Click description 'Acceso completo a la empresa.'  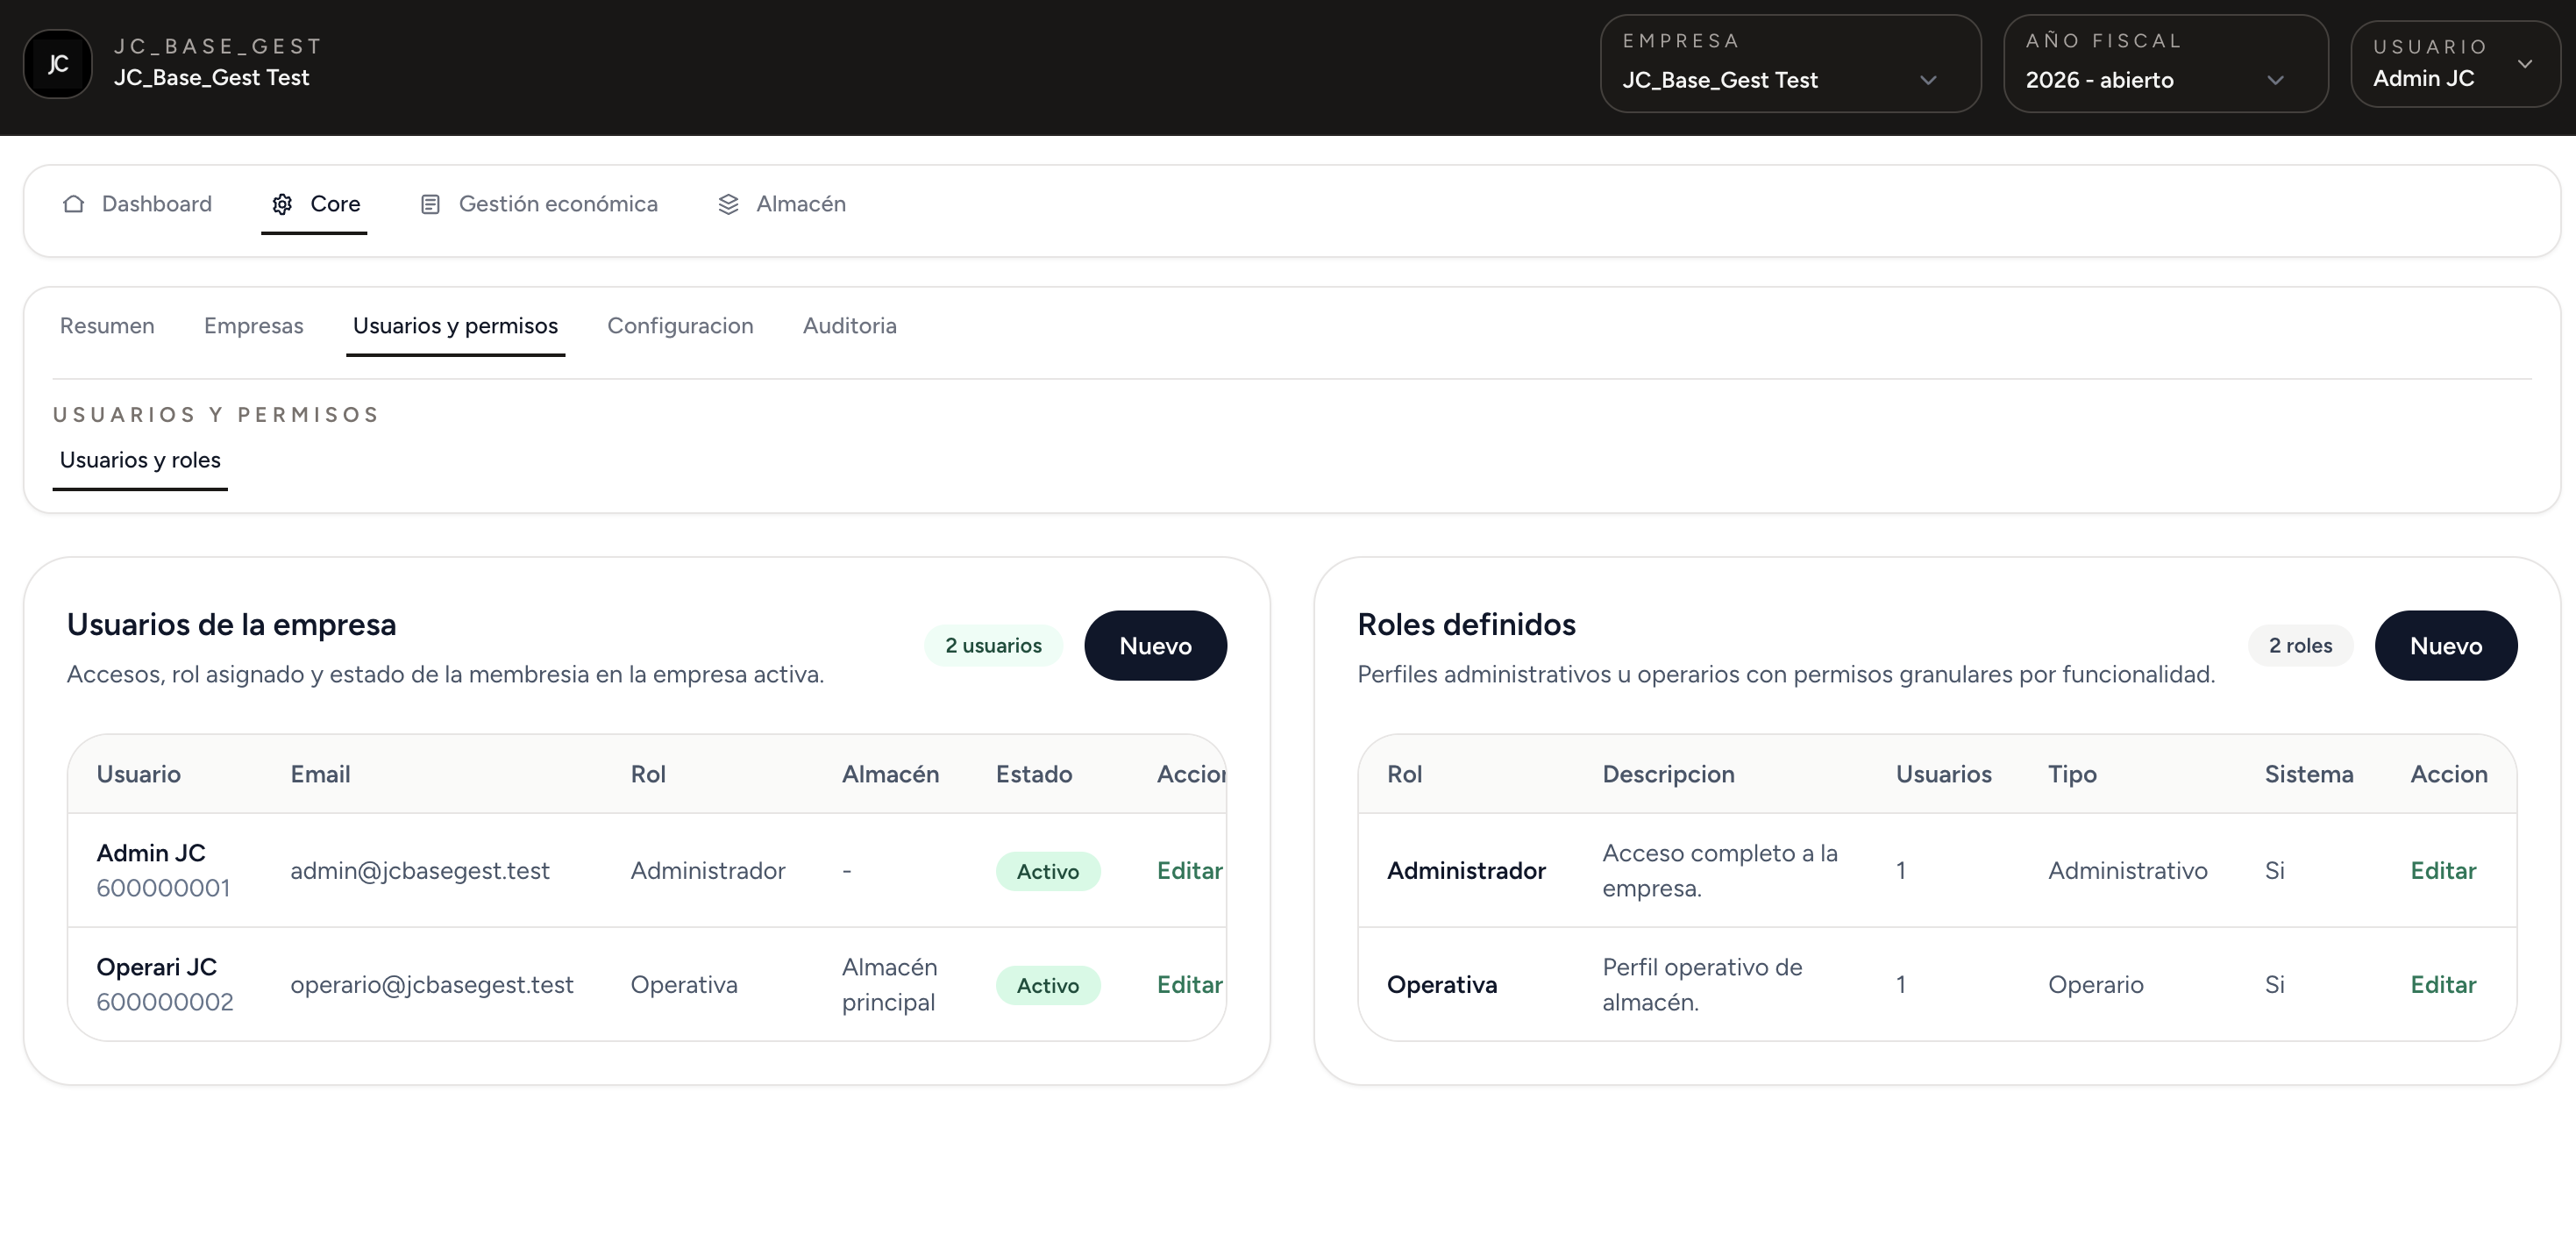coord(1720,871)
